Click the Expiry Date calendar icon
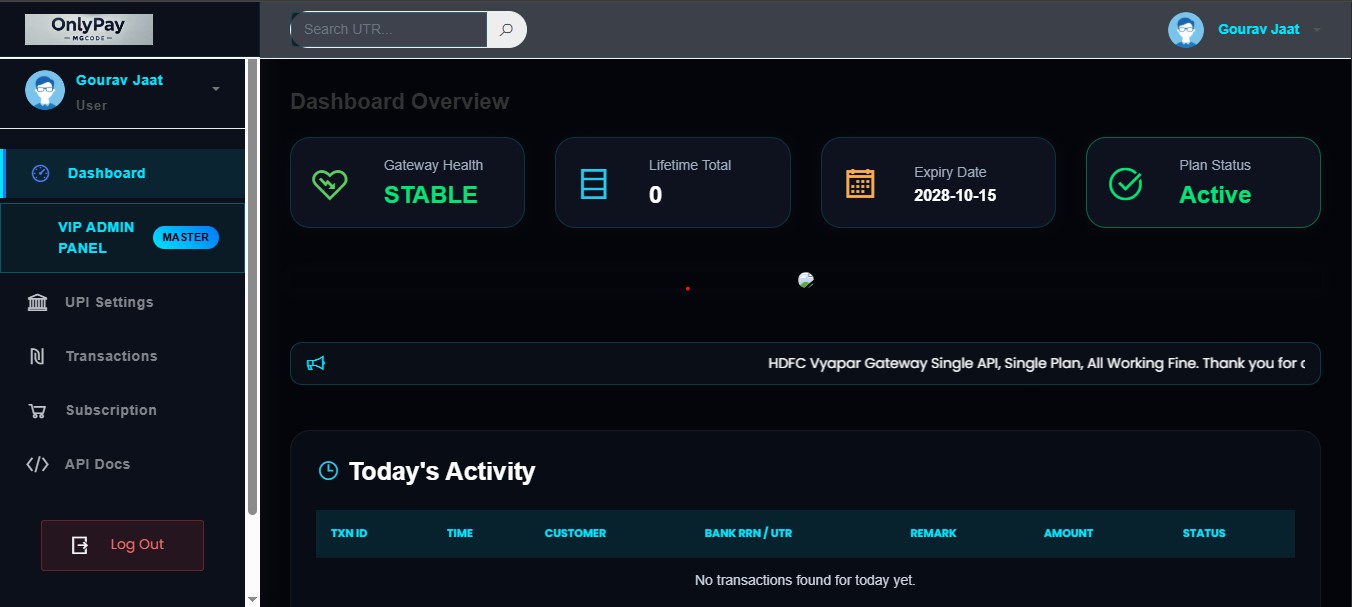Screen dimensions: 1352x607 coord(860,183)
